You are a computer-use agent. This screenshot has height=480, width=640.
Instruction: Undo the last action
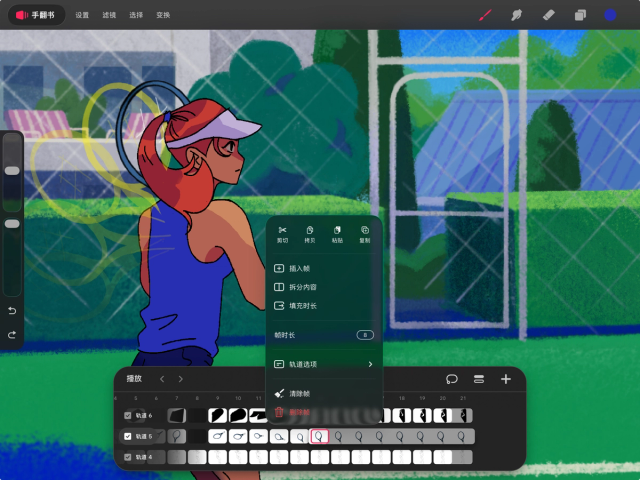pyautogui.click(x=12, y=311)
